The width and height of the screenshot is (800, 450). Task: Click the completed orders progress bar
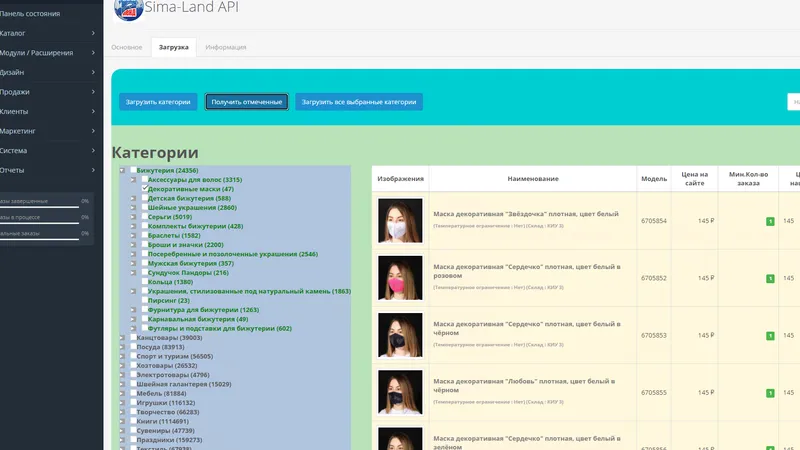[x=39, y=207]
